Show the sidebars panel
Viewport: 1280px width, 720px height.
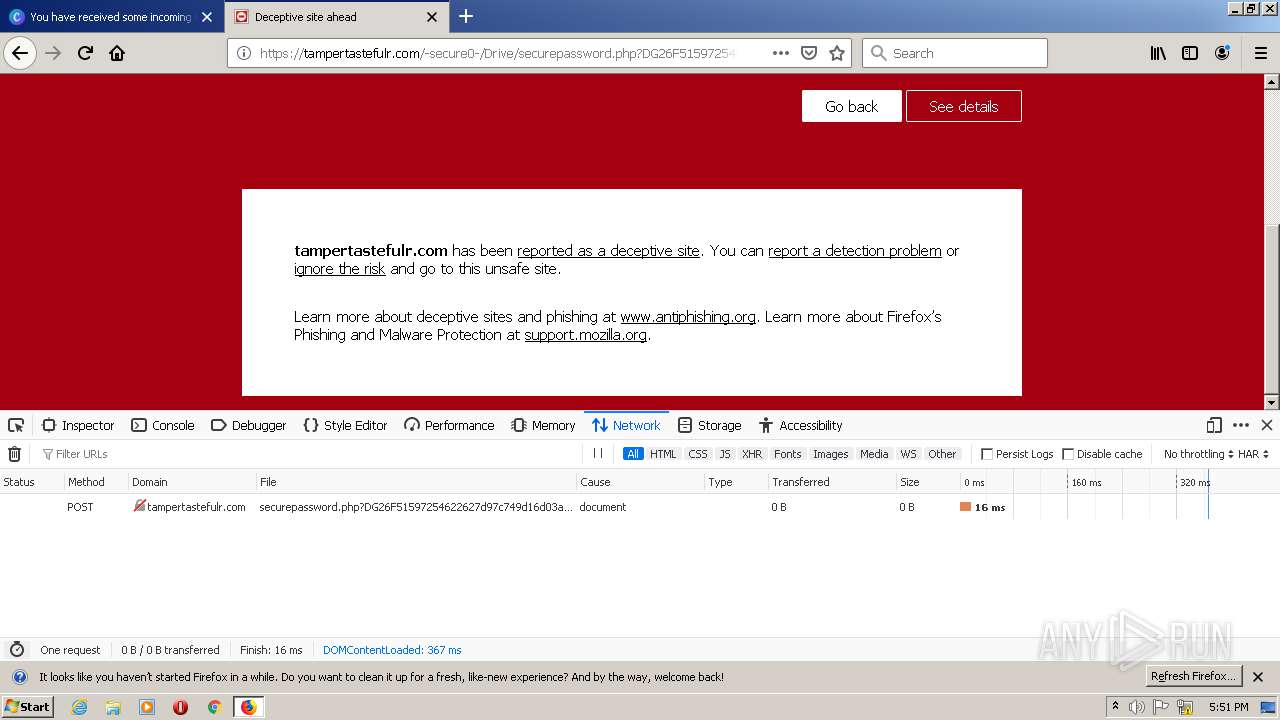coord(1190,53)
